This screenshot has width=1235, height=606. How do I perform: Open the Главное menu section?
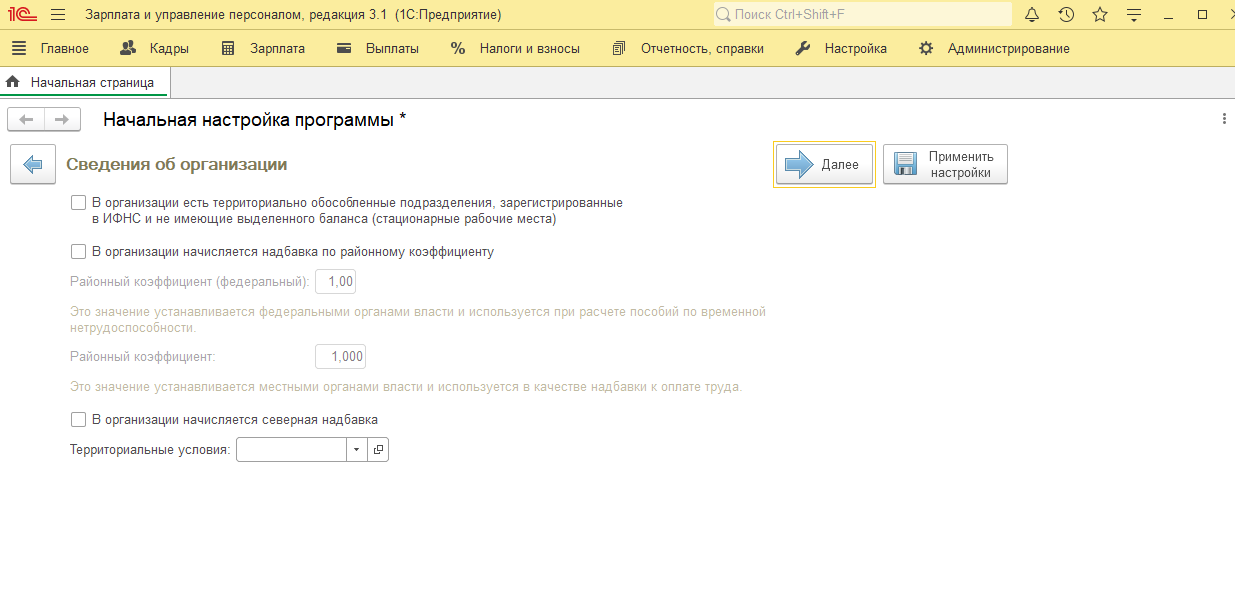coord(65,48)
